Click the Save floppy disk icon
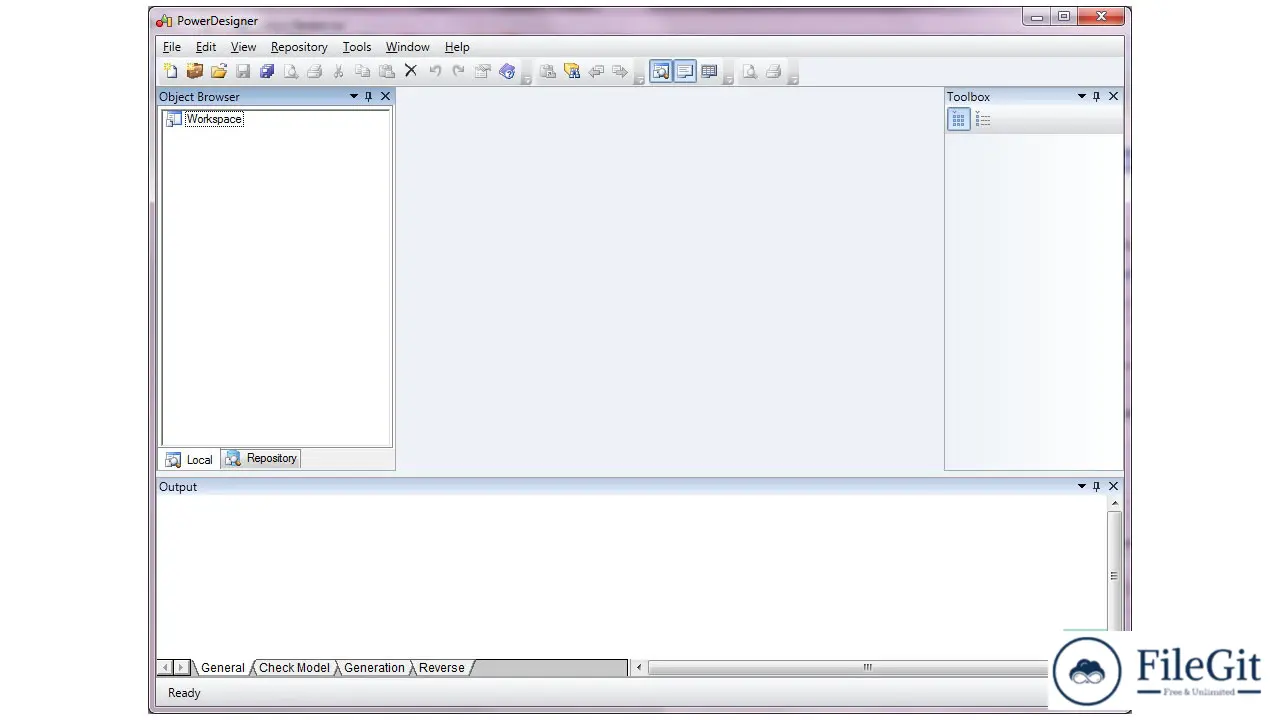The width and height of the screenshot is (1280, 720). [243, 72]
